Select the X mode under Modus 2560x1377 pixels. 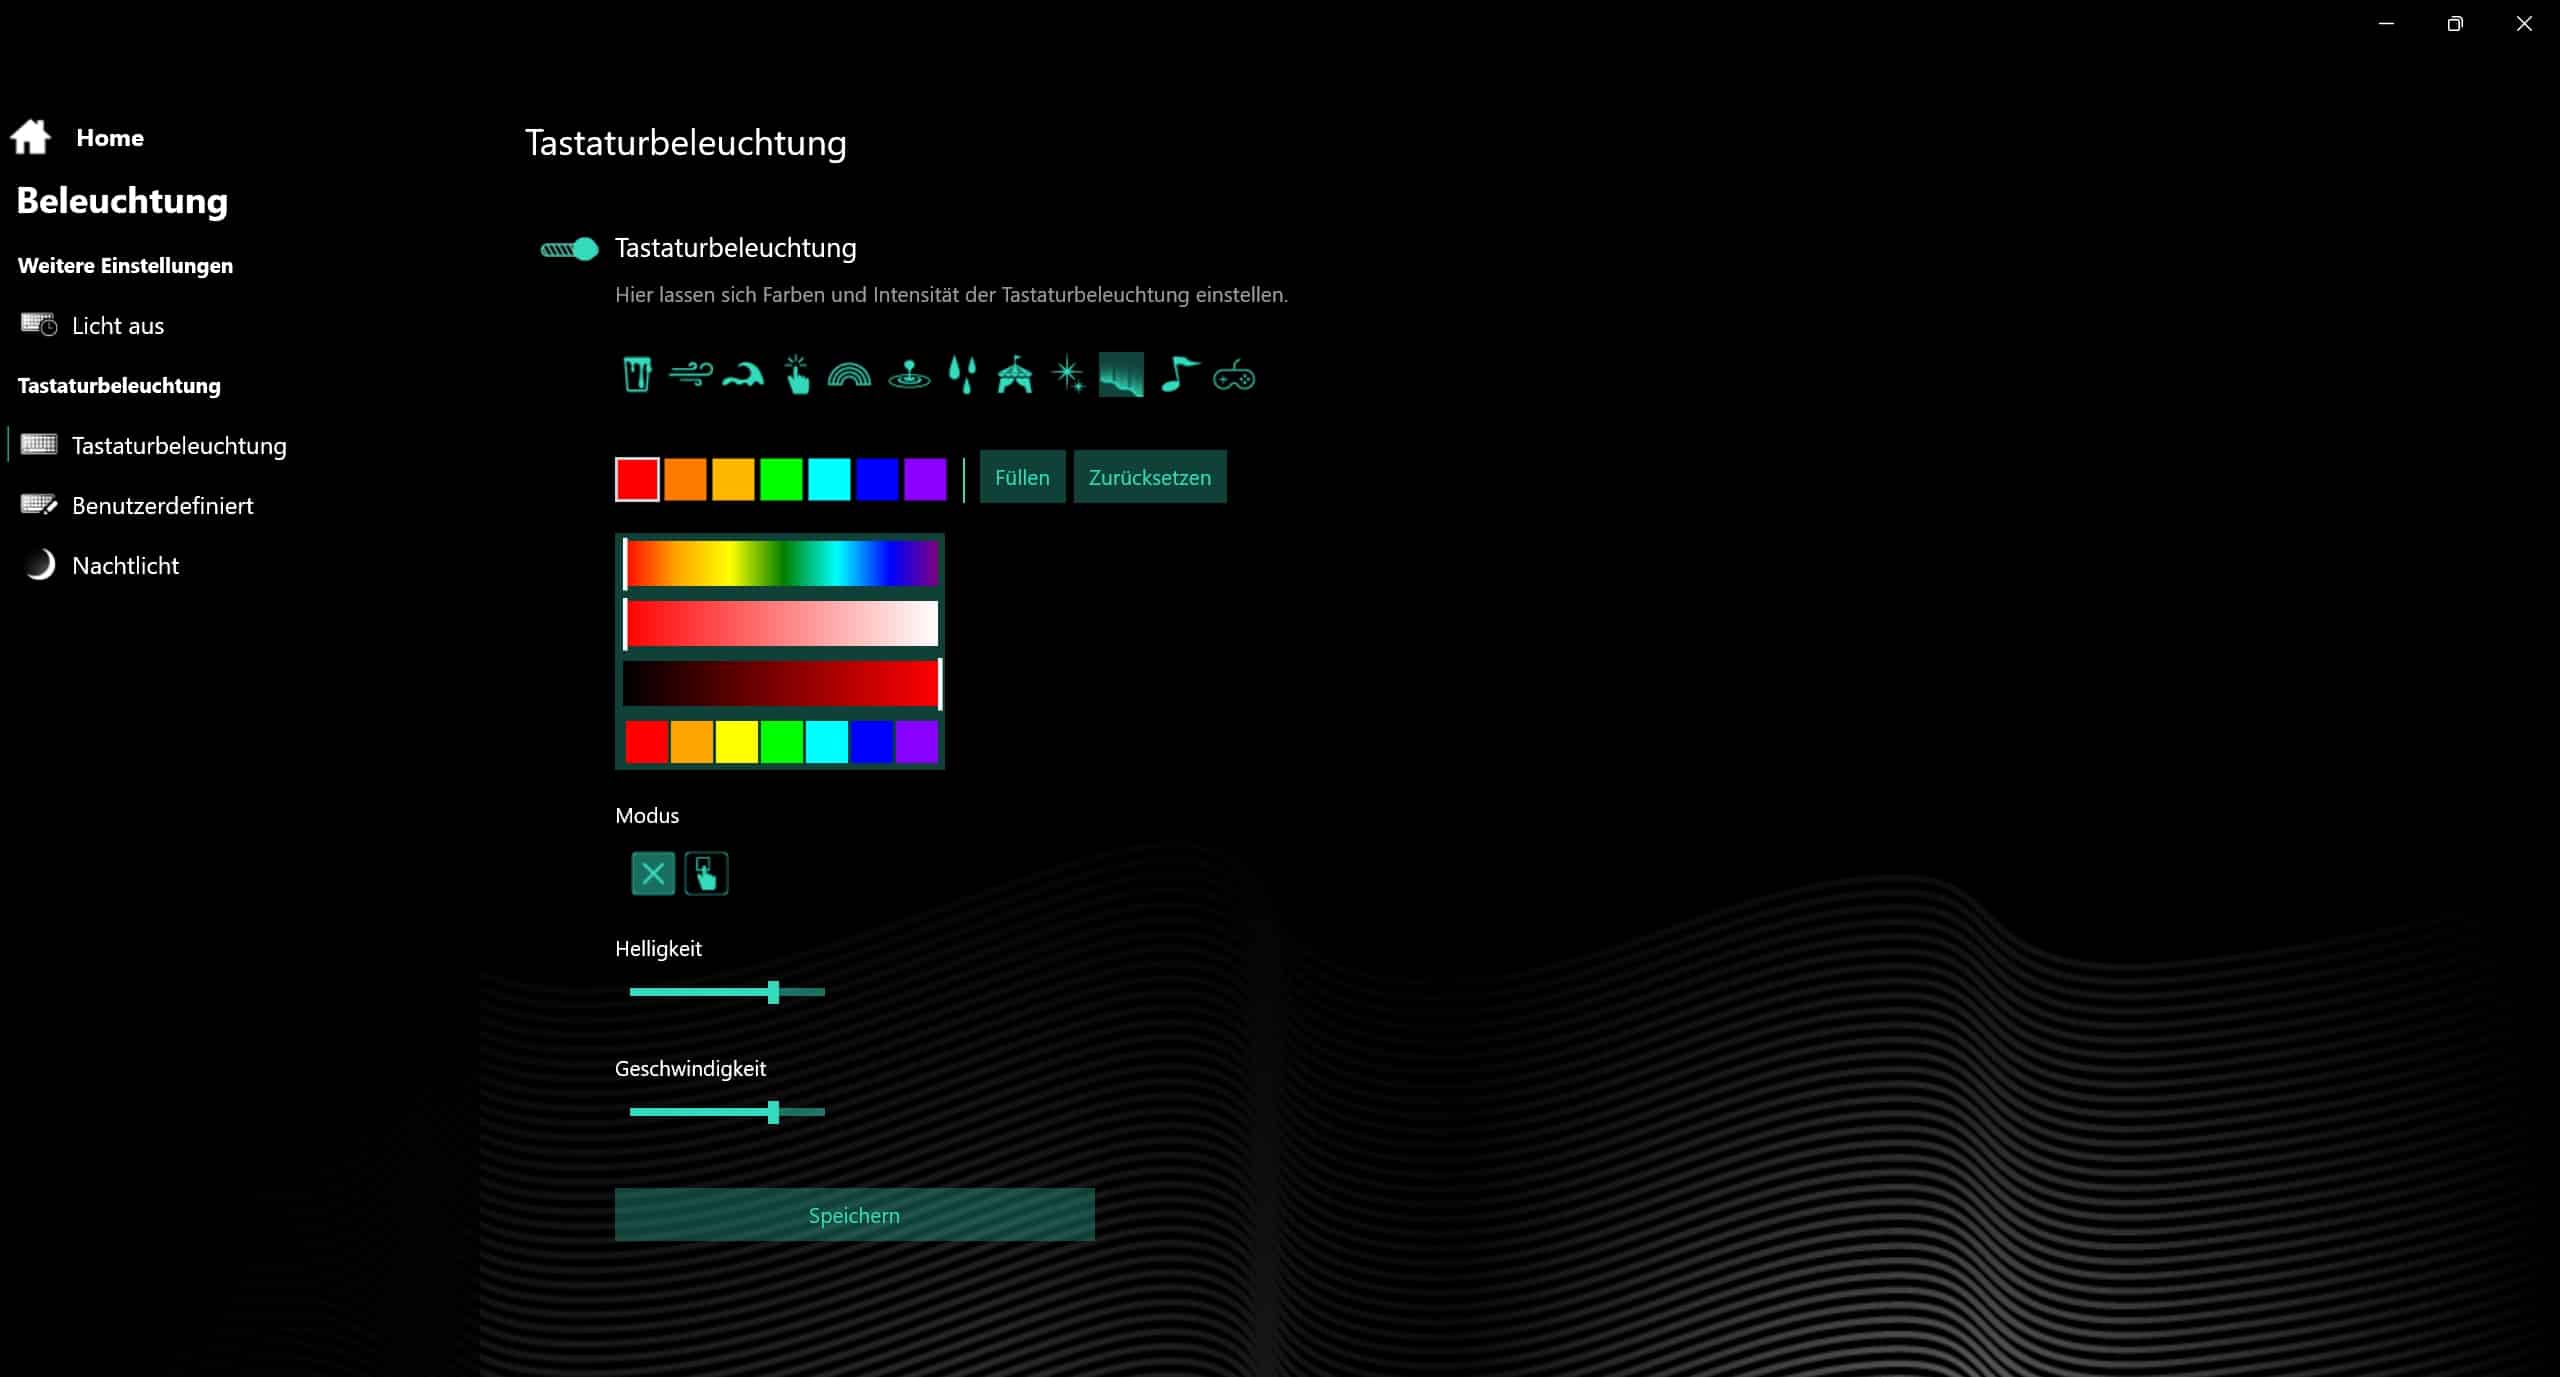[x=653, y=874]
